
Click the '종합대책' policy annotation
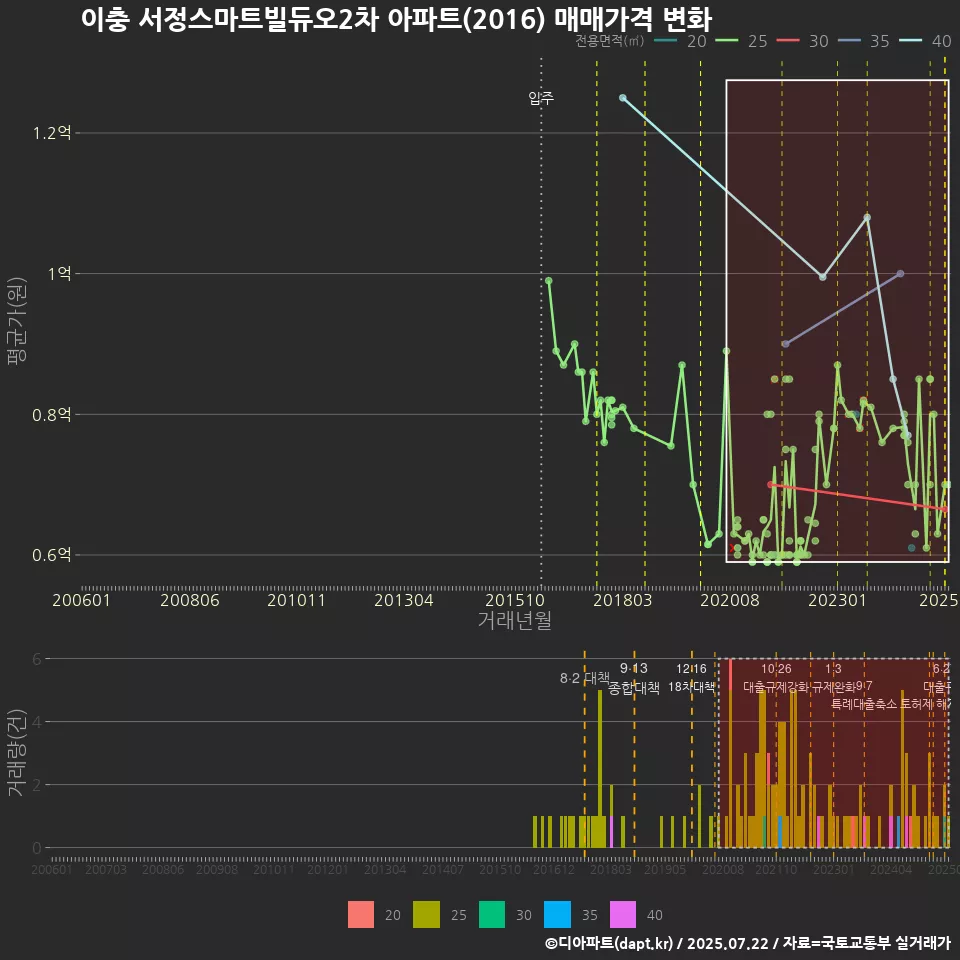[x=634, y=688]
